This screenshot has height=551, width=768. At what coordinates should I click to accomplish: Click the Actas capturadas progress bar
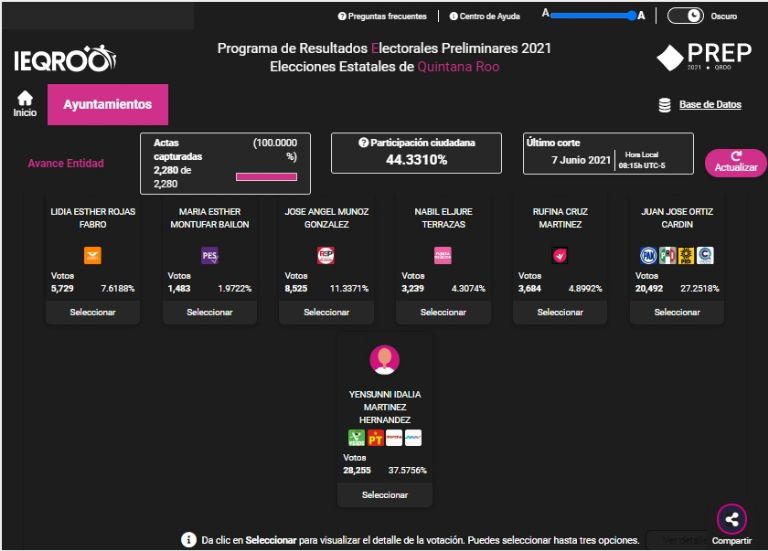click(x=266, y=177)
